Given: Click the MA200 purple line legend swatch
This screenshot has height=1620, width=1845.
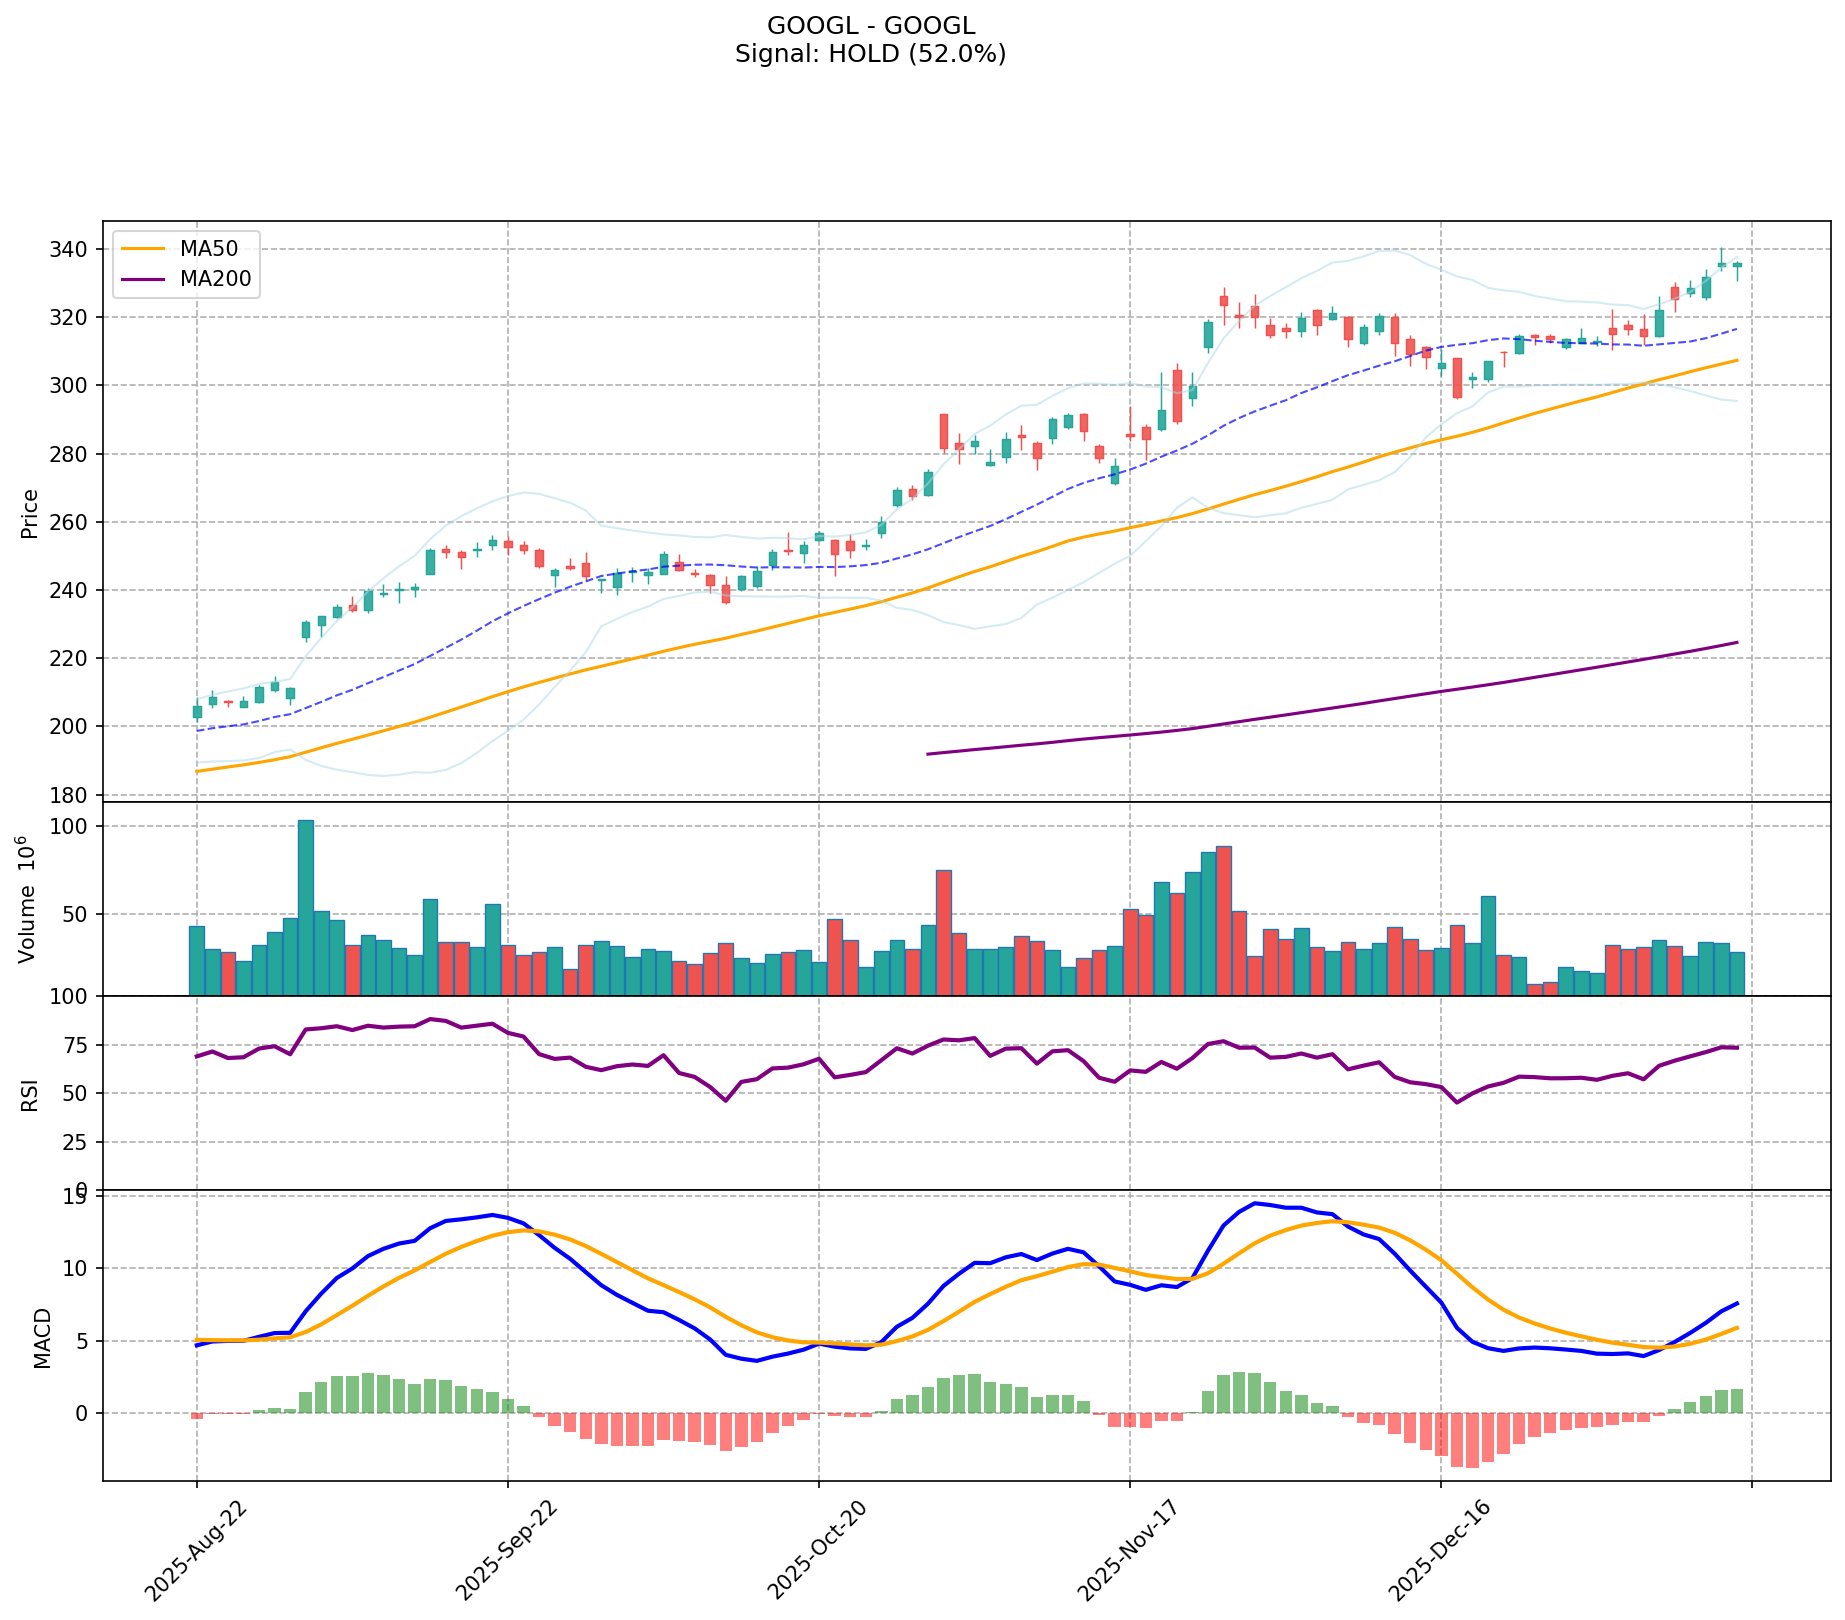Looking at the screenshot, I should pyautogui.click(x=144, y=279).
